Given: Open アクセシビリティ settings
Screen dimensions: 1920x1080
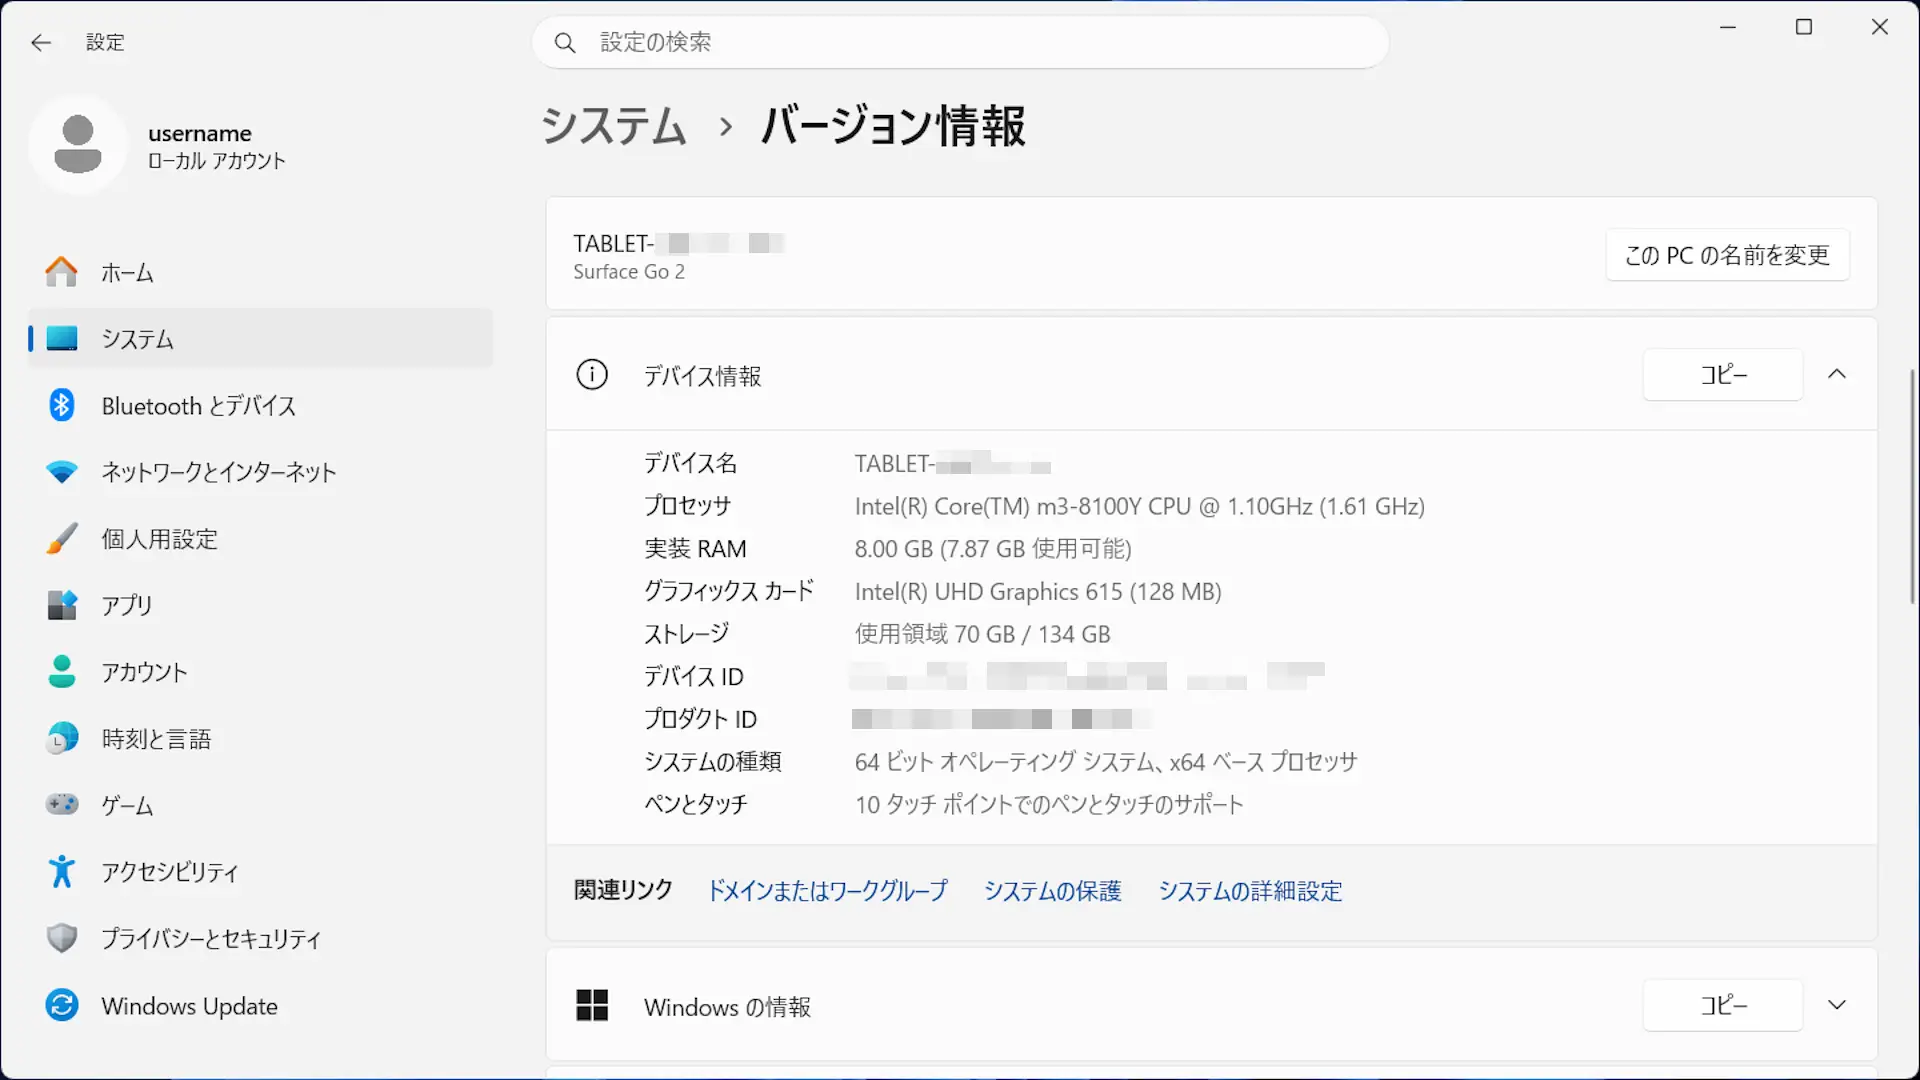Looking at the screenshot, I should point(261,872).
